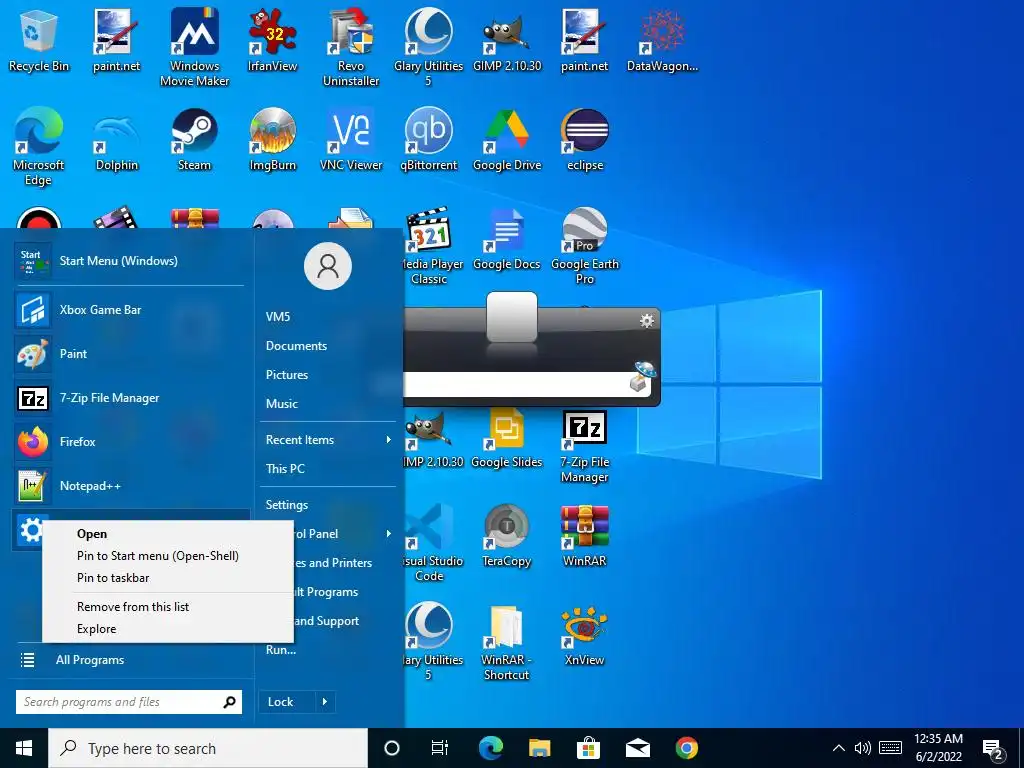The width and height of the screenshot is (1024, 768).
Task: Select Open in the context menu
Action: click(x=92, y=534)
